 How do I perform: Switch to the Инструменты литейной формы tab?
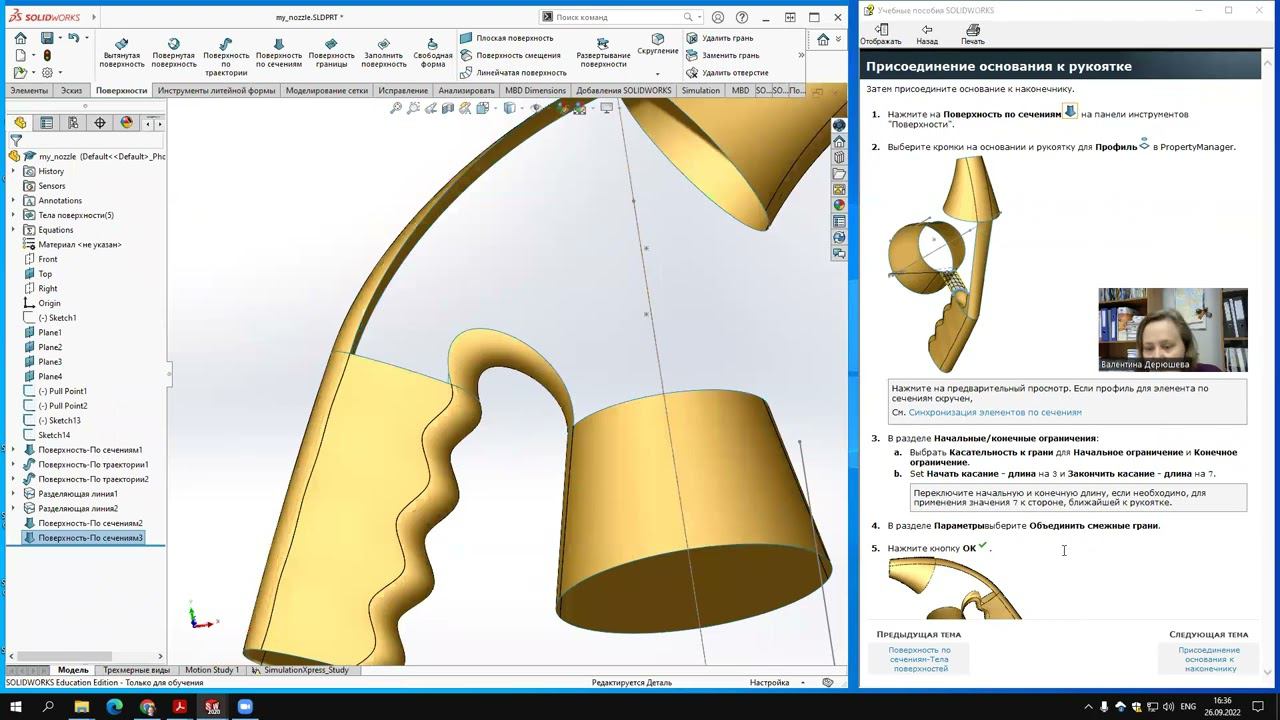(216, 90)
